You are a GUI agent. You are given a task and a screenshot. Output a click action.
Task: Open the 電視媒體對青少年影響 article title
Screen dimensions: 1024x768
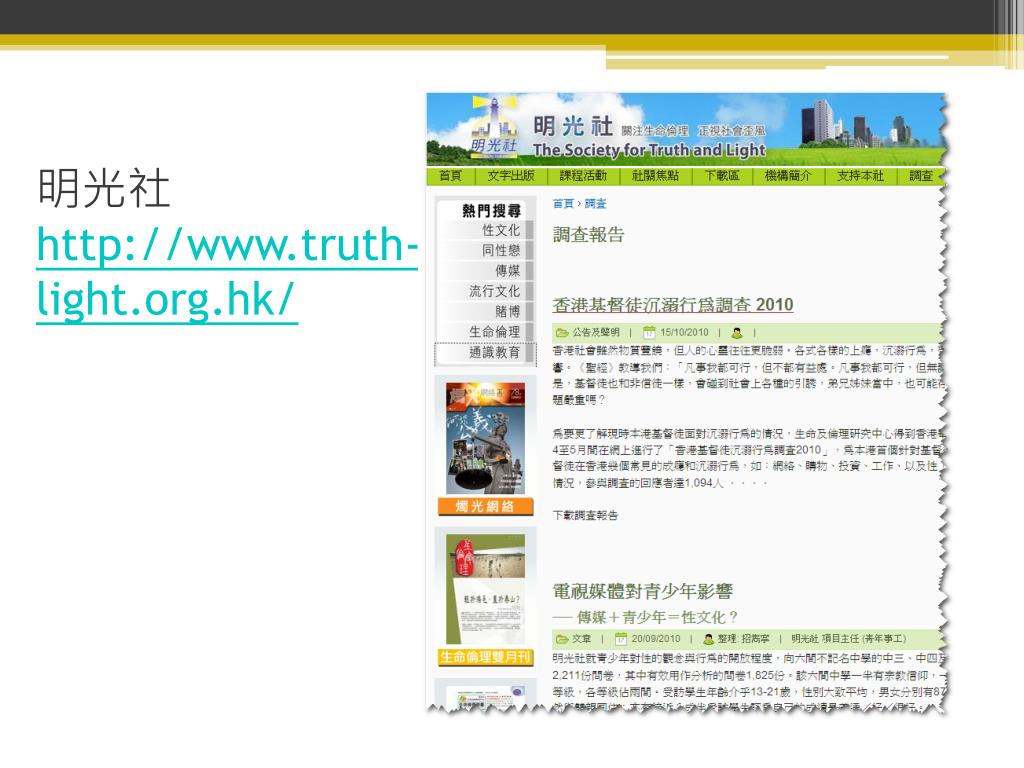tap(643, 592)
